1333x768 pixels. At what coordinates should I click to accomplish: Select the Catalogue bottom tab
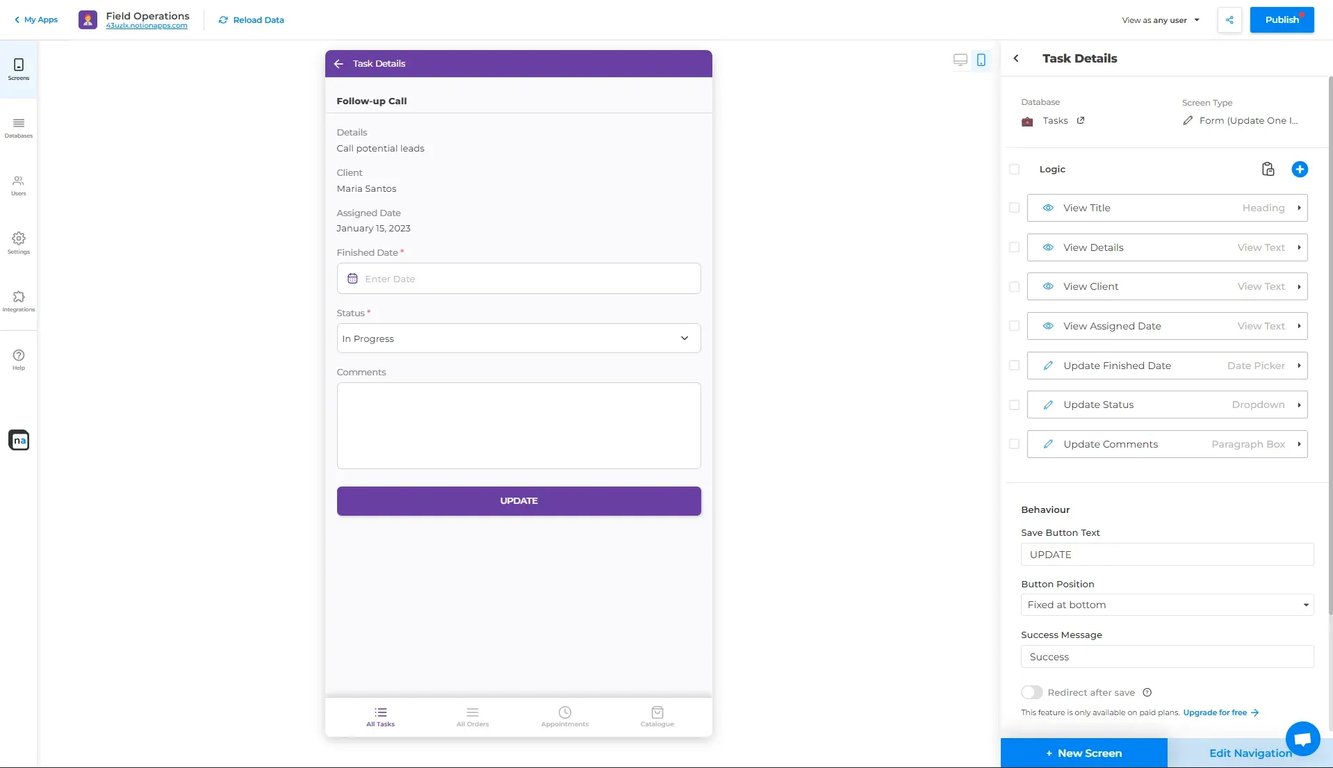[x=657, y=717]
